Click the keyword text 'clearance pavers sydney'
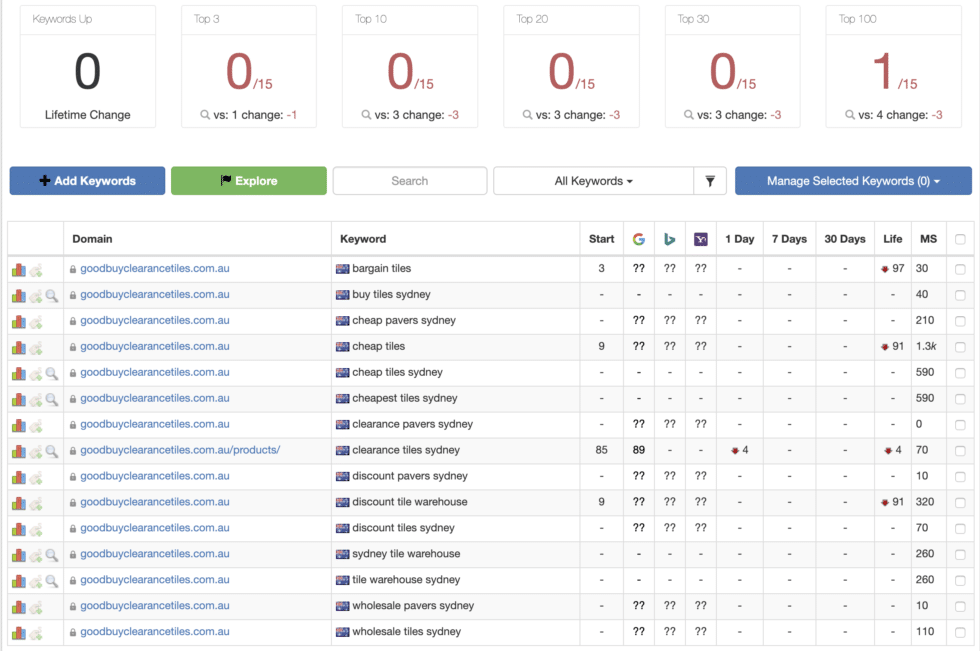 click(412, 424)
